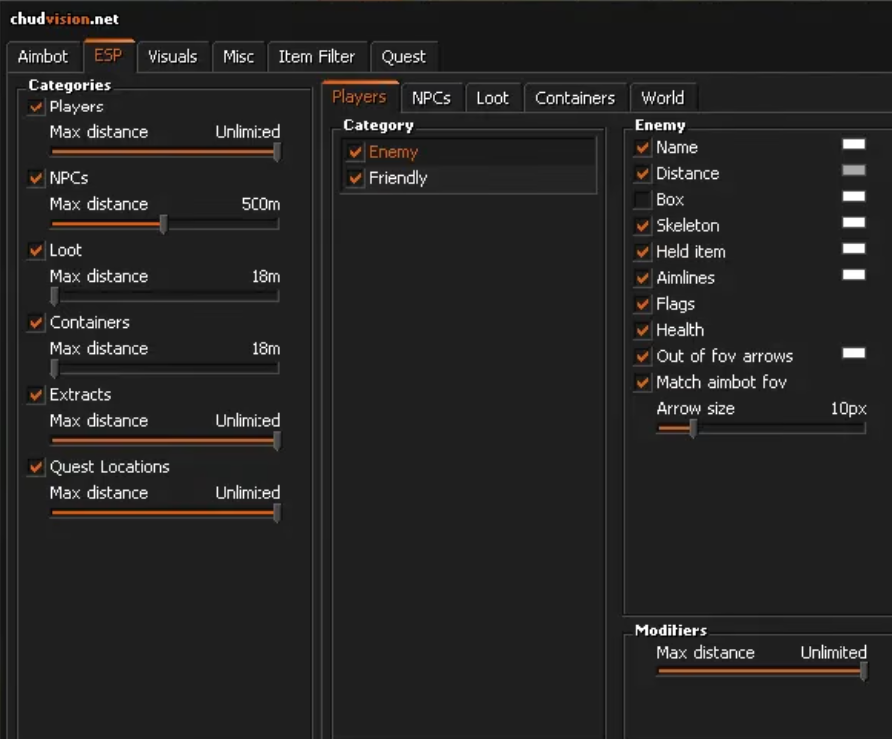Switch to the Containers sub-tab
Screen dimensions: 892x739
574,98
